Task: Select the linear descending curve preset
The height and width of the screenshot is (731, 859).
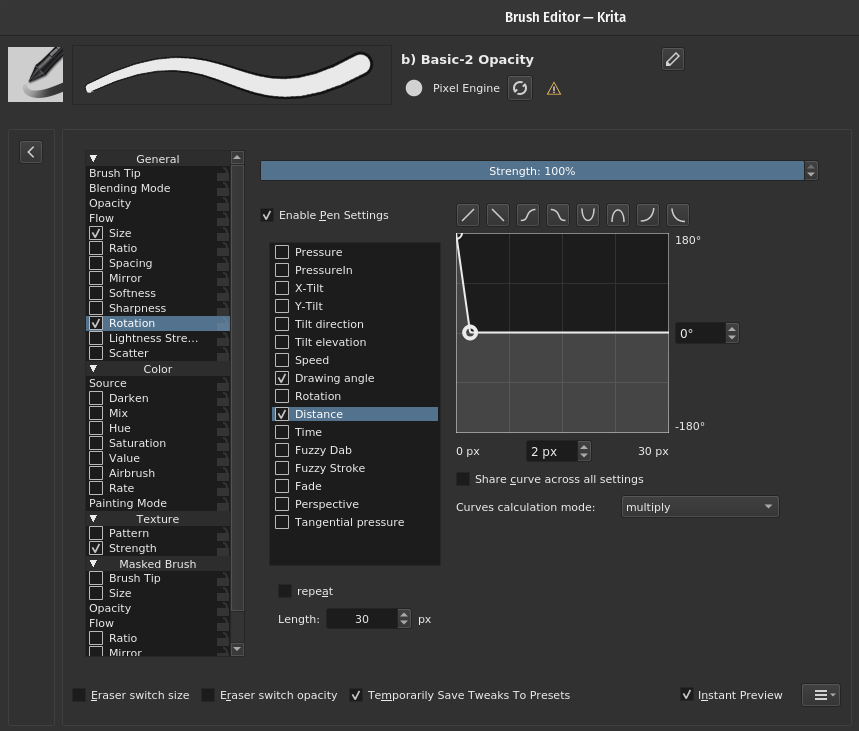Action: tap(497, 215)
